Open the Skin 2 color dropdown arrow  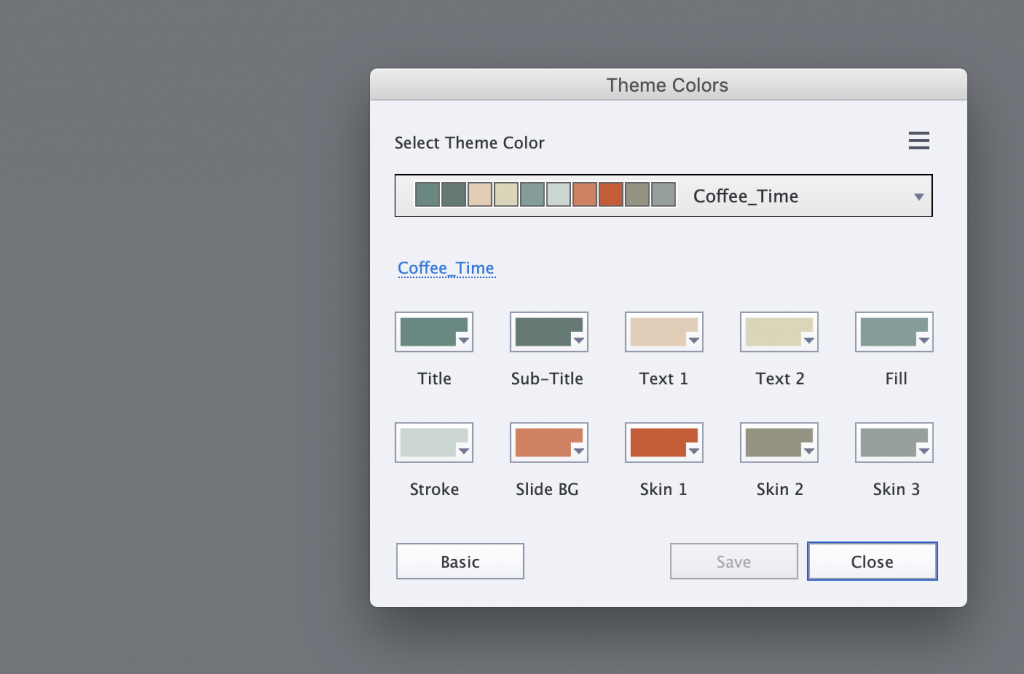(x=808, y=451)
